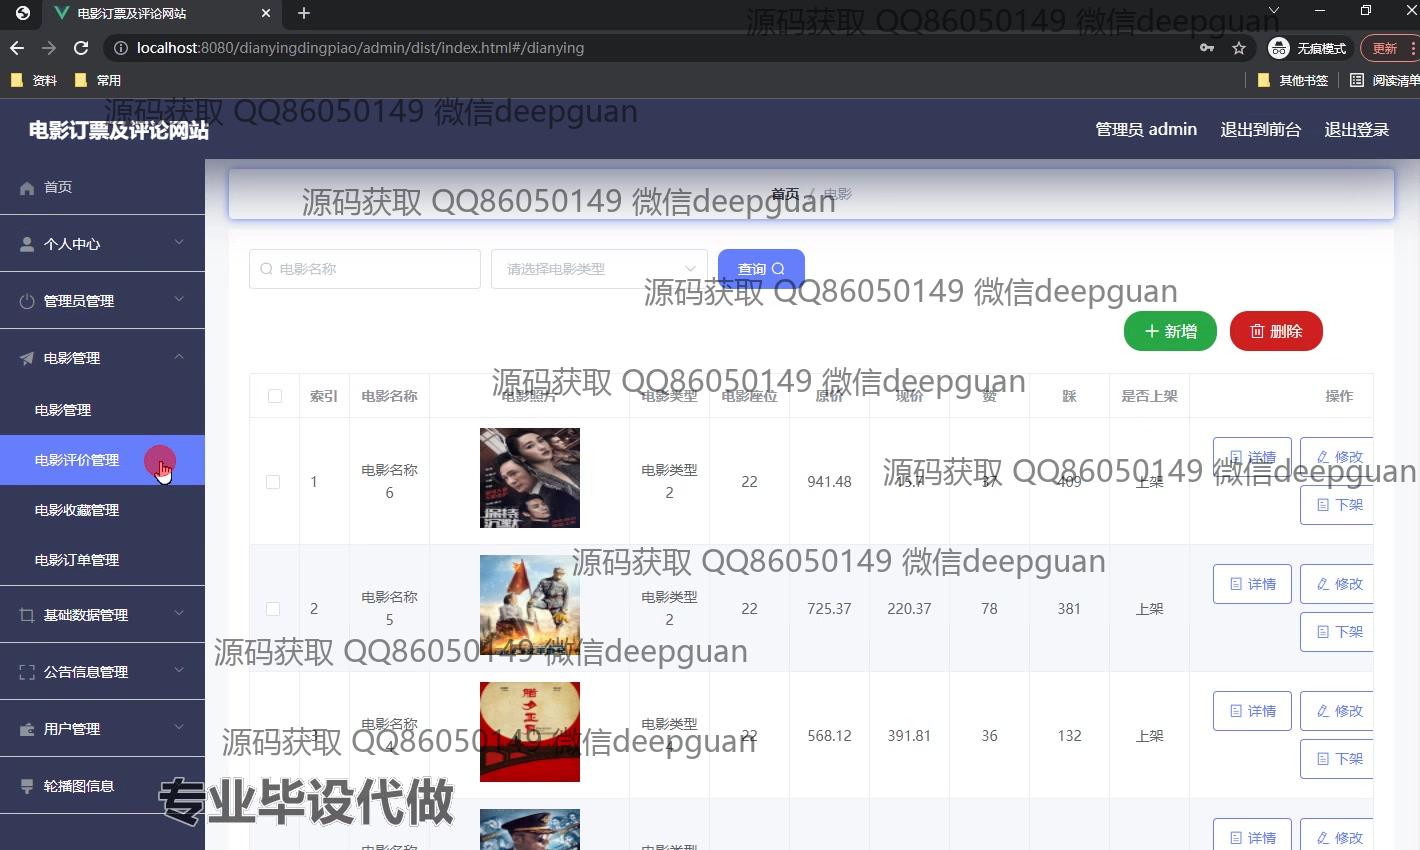The width and height of the screenshot is (1420, 850).
Task: Reload the page with the refresh icon
Action: coord(82,48)
